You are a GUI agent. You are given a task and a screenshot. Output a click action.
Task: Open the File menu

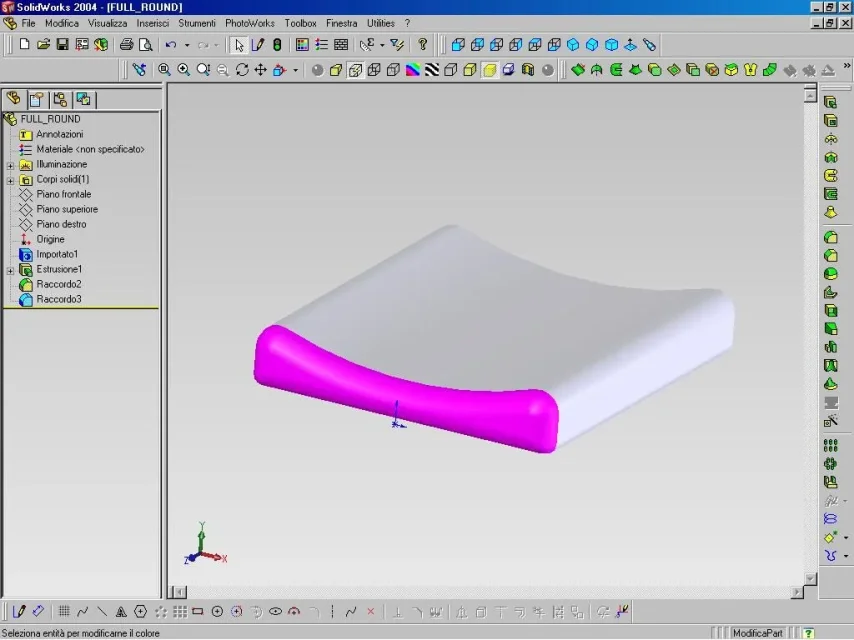(28, 23)
